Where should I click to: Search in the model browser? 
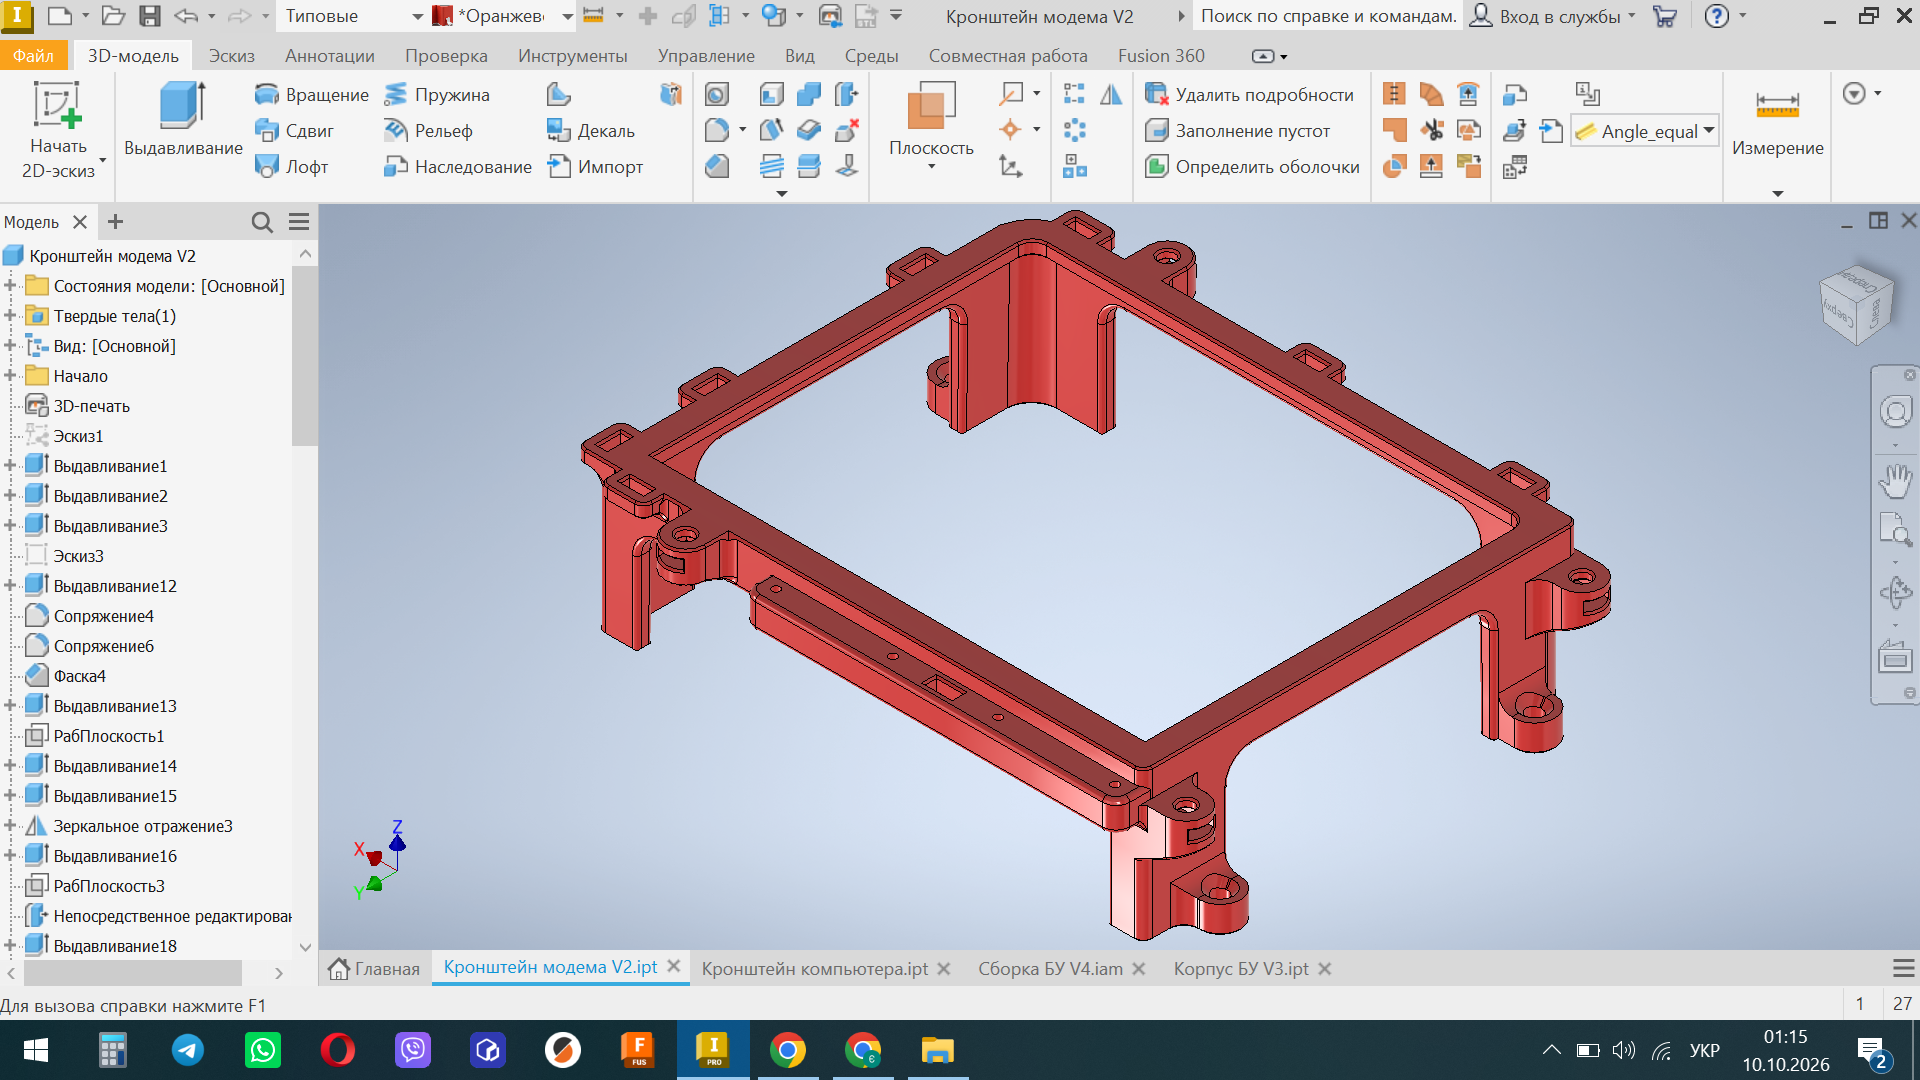262,222
